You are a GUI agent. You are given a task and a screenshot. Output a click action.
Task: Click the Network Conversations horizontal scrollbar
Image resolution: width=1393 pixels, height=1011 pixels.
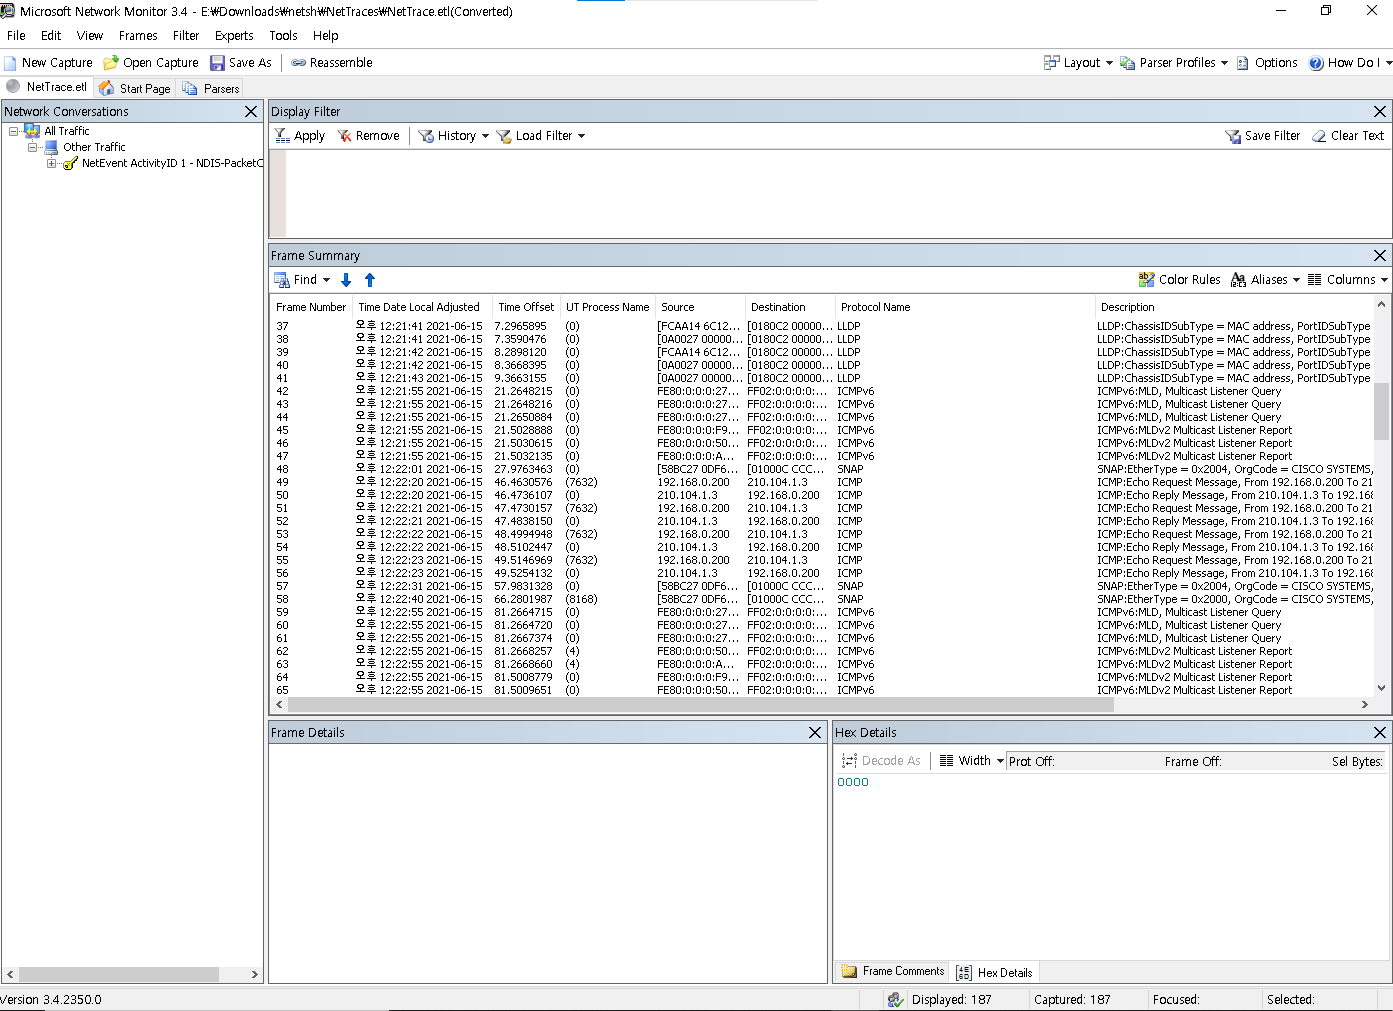point(119,974)
